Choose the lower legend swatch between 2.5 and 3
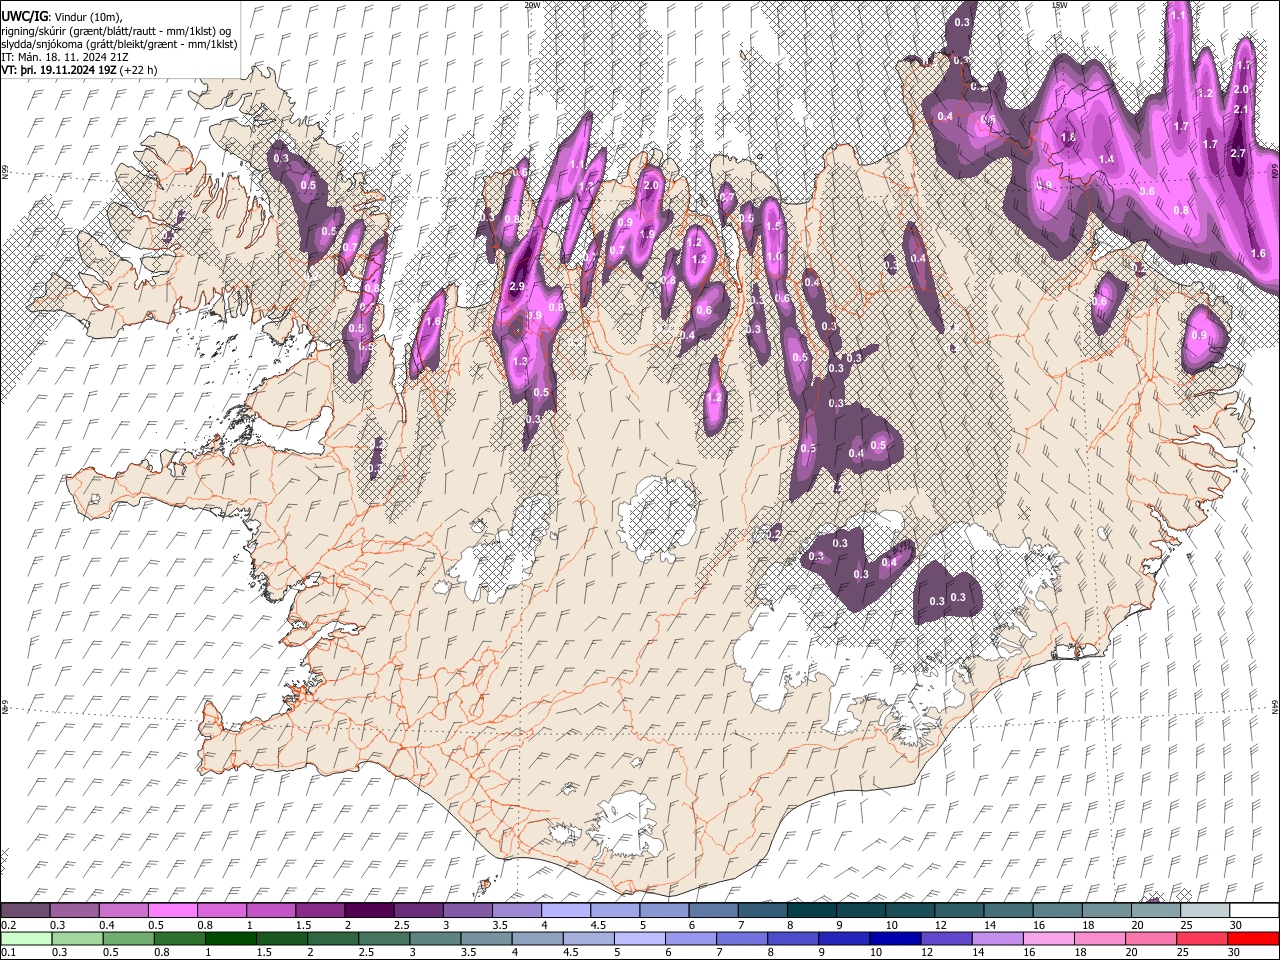This screenshot has height=960, width=1280. tap(384, 938)
